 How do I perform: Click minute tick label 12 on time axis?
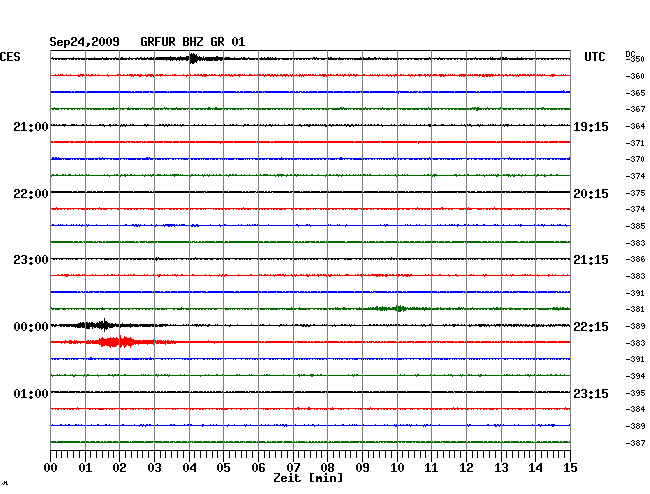(x=466, y=467)
